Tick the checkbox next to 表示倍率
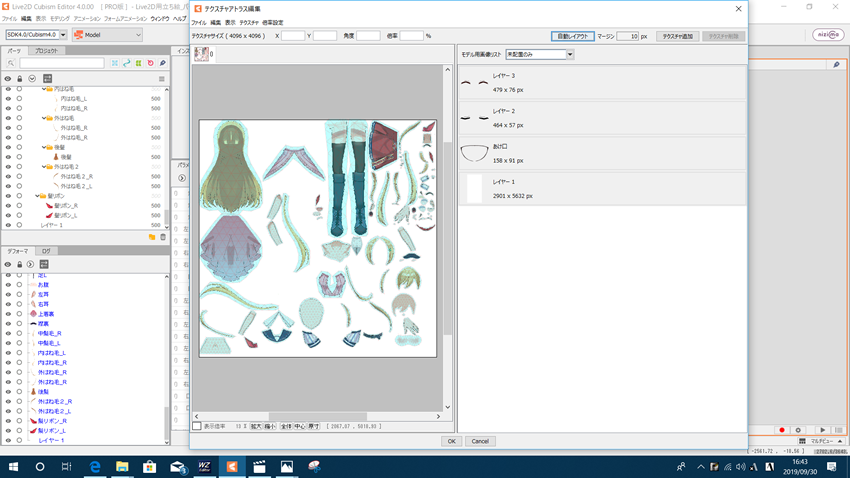 coord(197,427)
